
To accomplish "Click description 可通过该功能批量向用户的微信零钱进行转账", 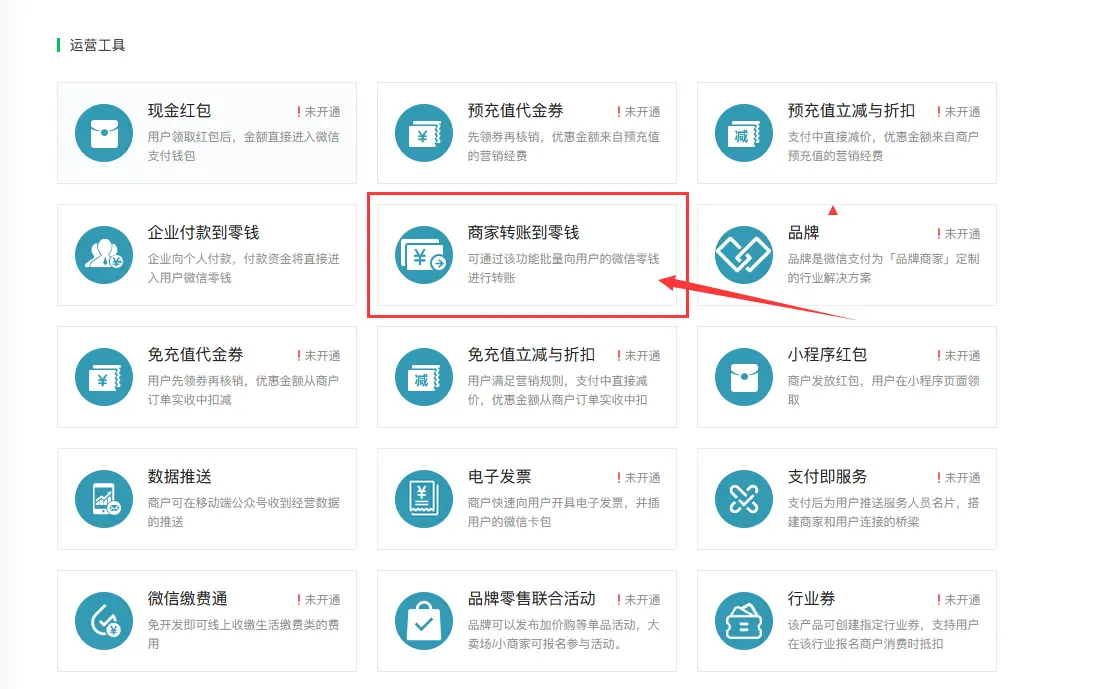I will coord(563,268).
